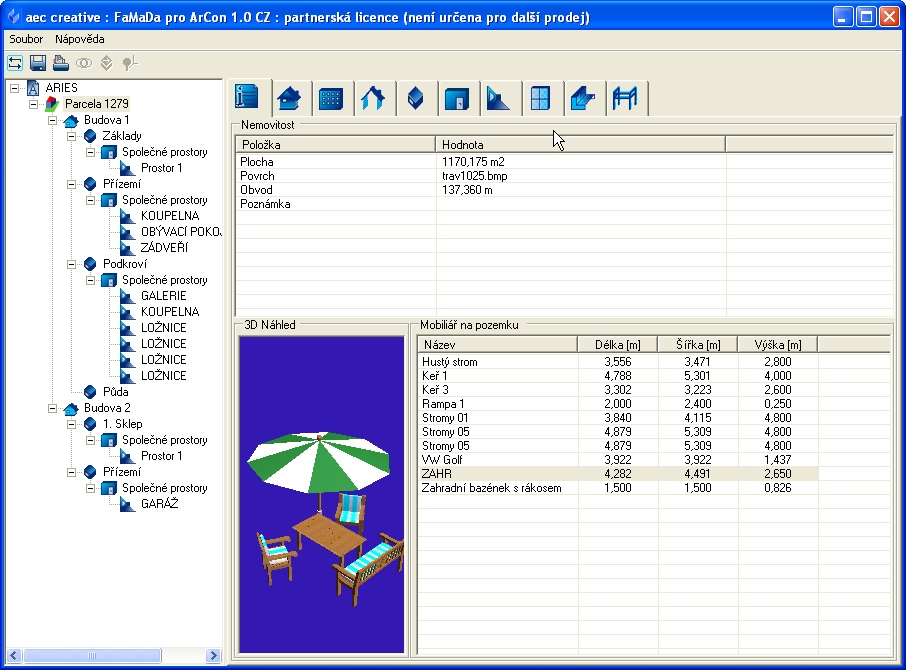Image resolution: width=906 pixels, height=670 pixels.
Task: Click the print toolbar icon
Action: [x=61, y=62]
